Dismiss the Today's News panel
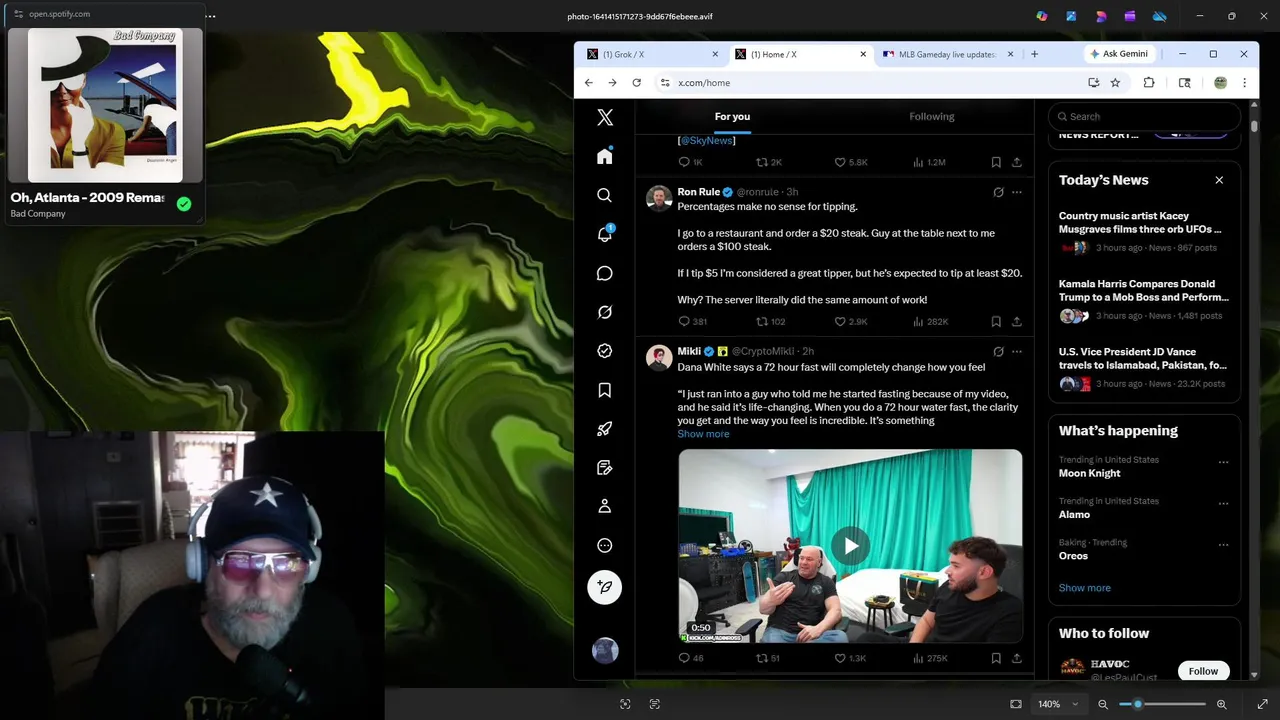This screenshot has height=720, width=1280. point(1219,180)
